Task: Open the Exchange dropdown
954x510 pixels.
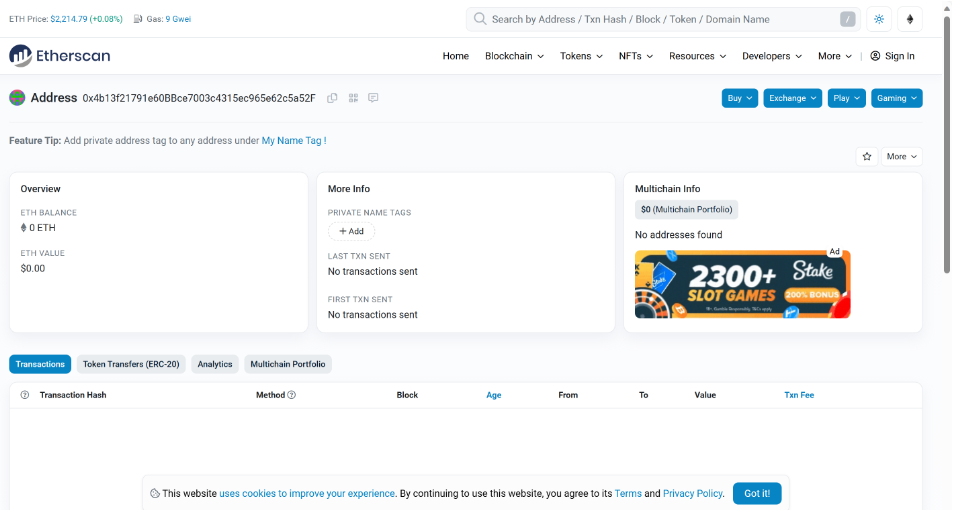Action: click(x=793, y=98)
